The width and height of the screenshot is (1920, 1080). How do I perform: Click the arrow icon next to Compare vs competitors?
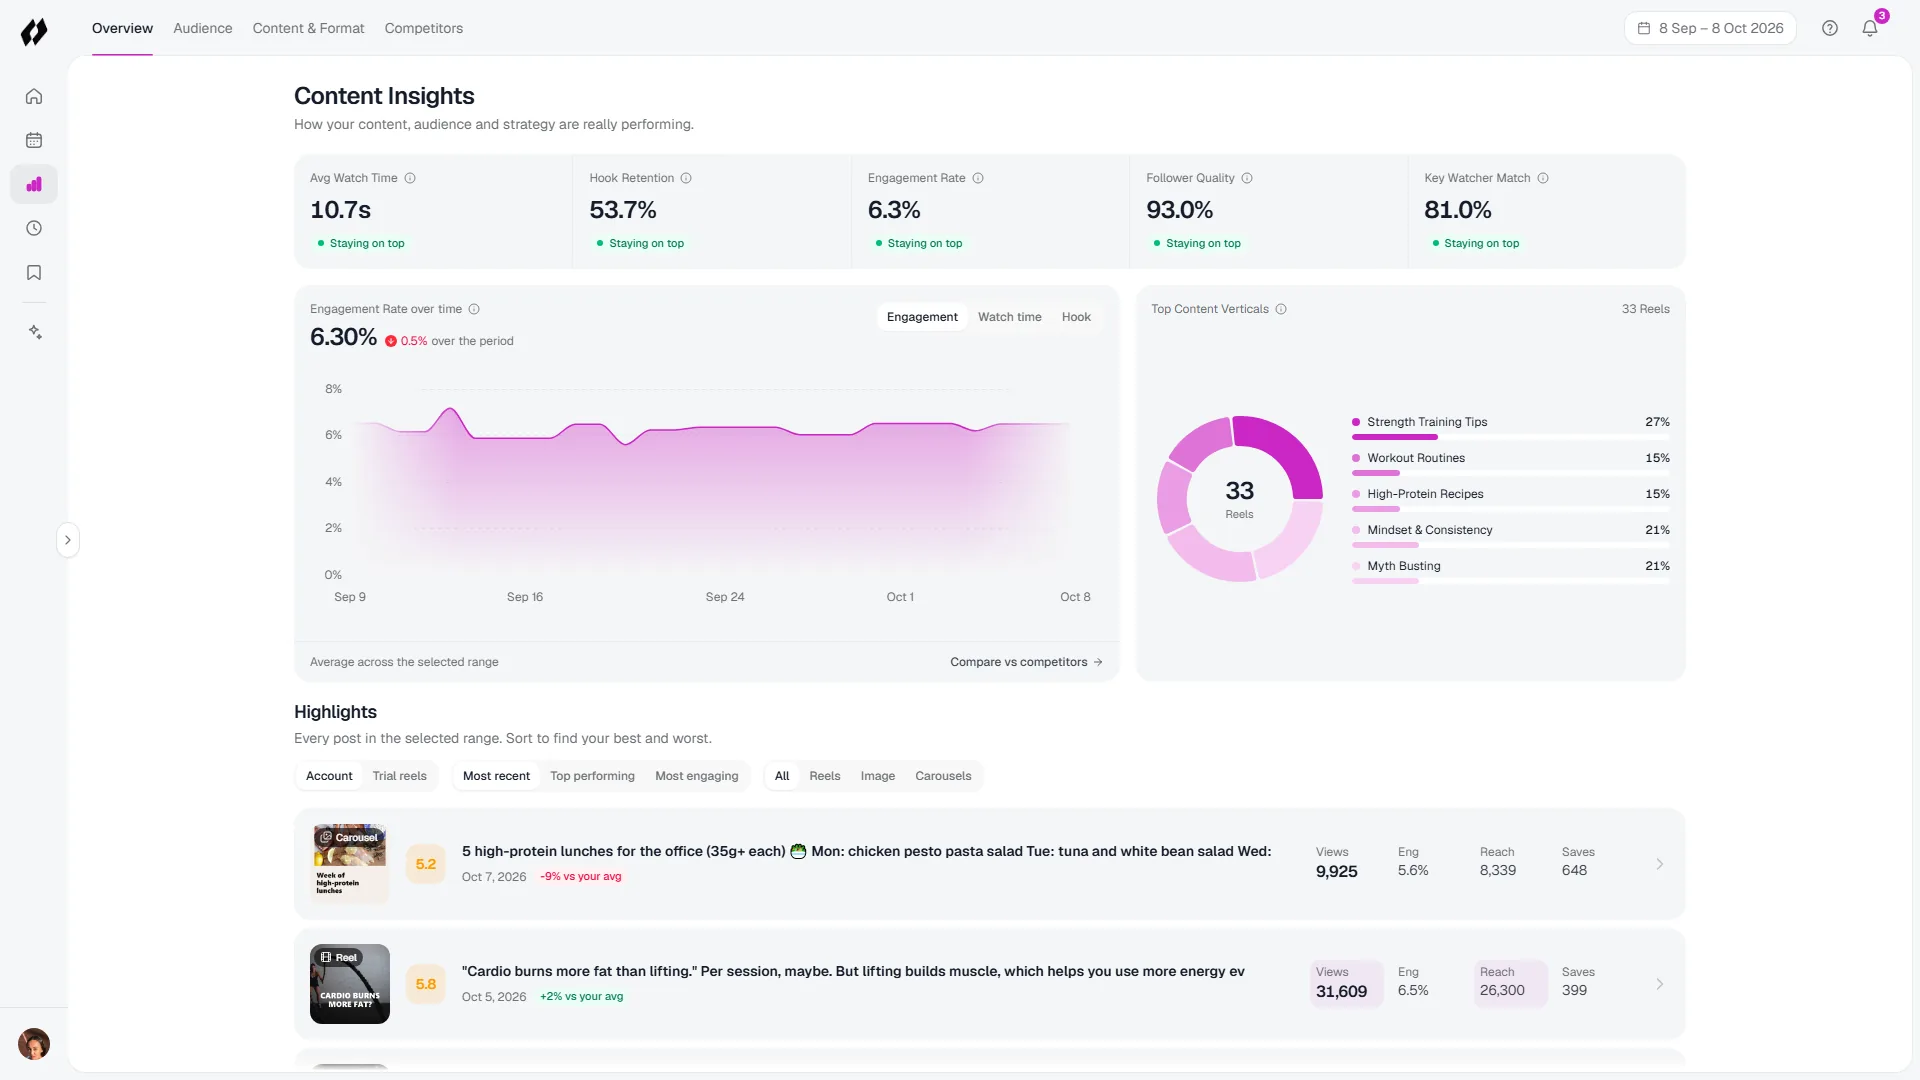coord(1098,662)
